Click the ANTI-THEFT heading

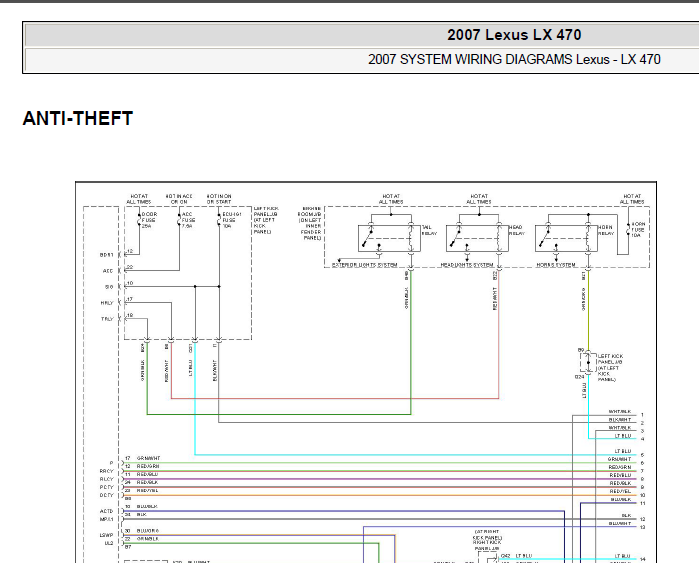pyautogui.click(x=78, y=119)
